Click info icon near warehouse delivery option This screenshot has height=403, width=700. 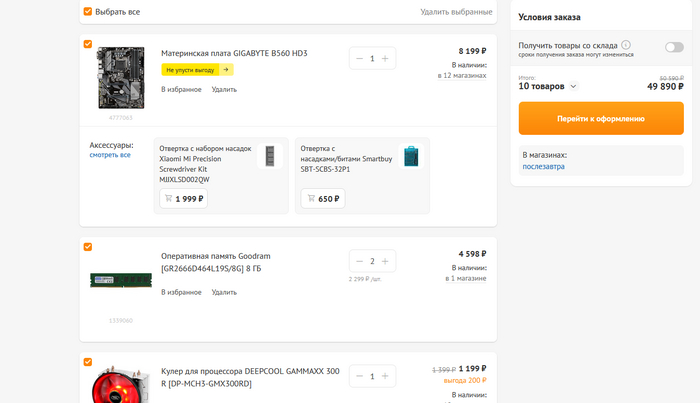tap(626, 45)
